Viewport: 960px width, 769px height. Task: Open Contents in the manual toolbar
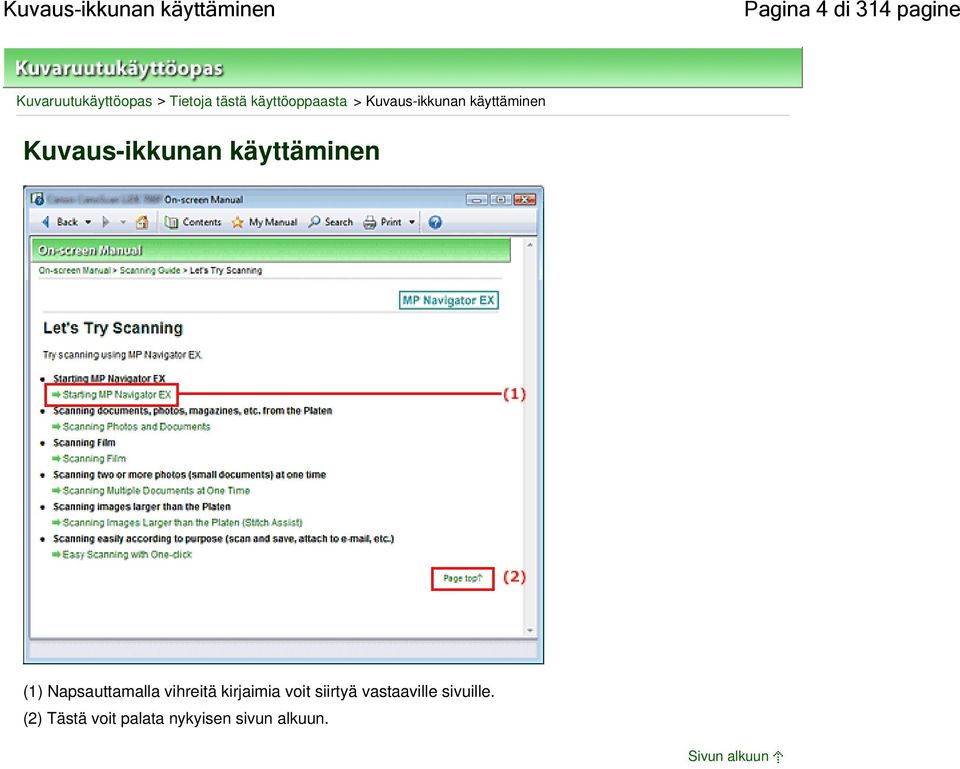[x=193, y=222]
